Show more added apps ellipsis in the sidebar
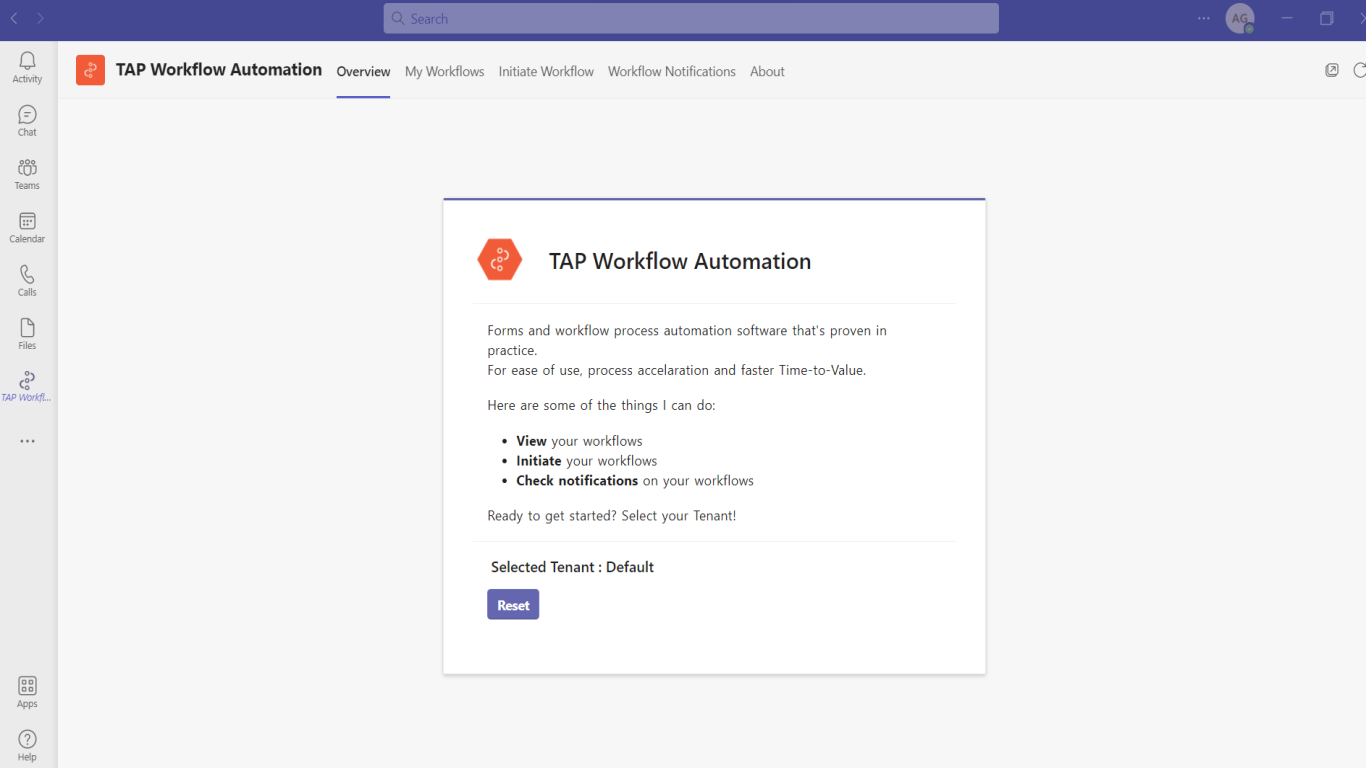This screenshot has height=768, width=1366. tap(27, 441)
